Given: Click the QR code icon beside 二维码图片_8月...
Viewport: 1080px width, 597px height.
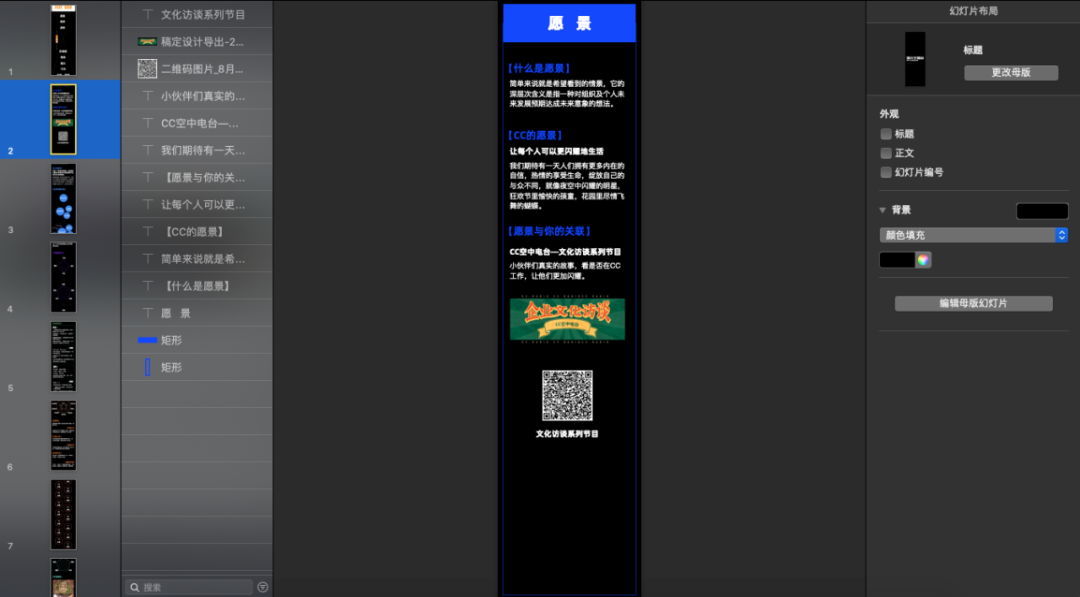Looking at the screenshot, I should tap(147, 69).
